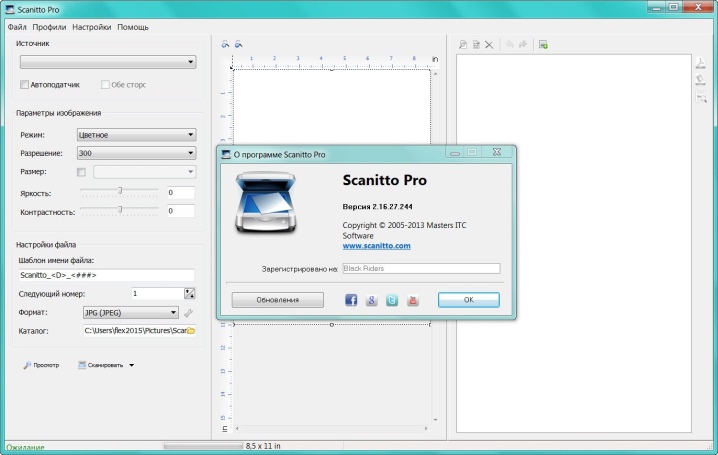This screenshot has width=718, height=455.
Task: Click the Зарегистрировано на field
Action: pyautogui.click(x=421, y=269)
